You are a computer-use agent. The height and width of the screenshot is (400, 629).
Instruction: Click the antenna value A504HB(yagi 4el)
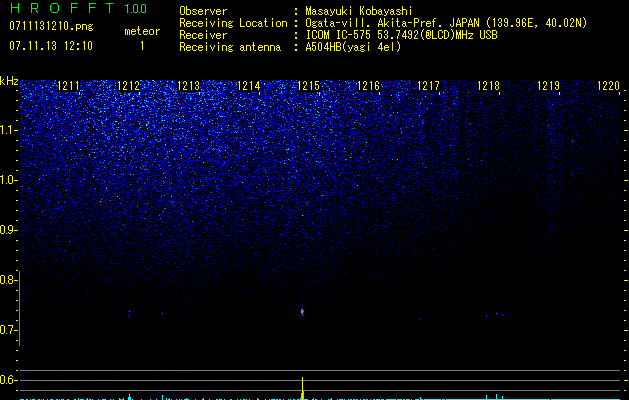[353, 47]
